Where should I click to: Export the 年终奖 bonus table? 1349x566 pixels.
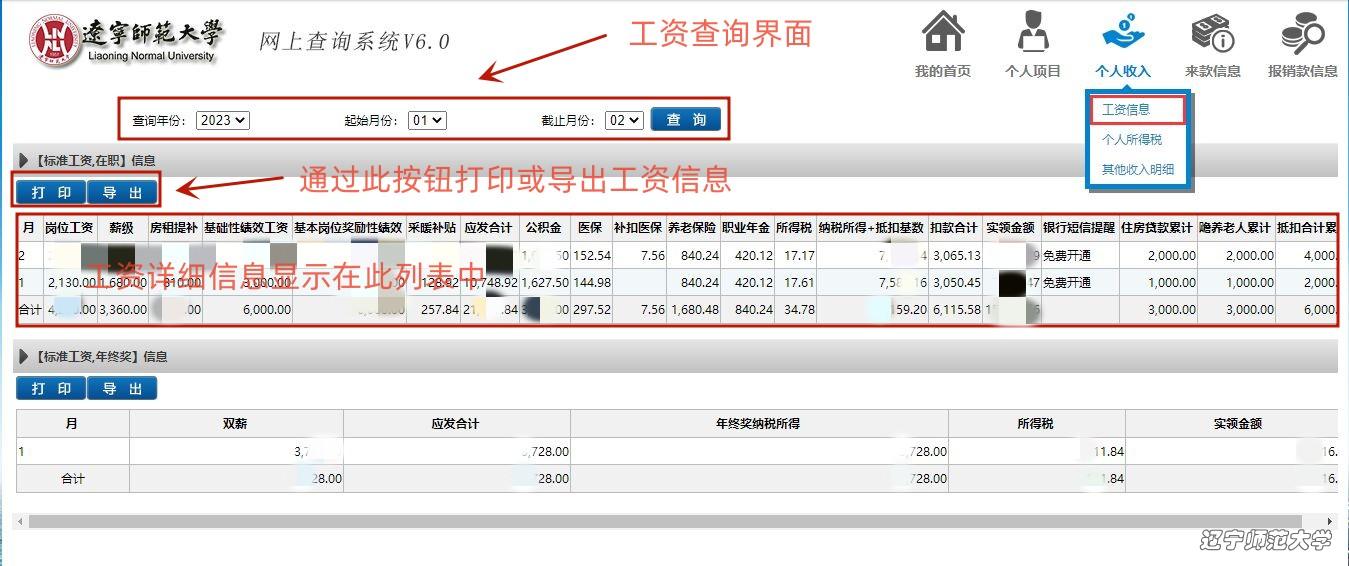tap(121, 389)
